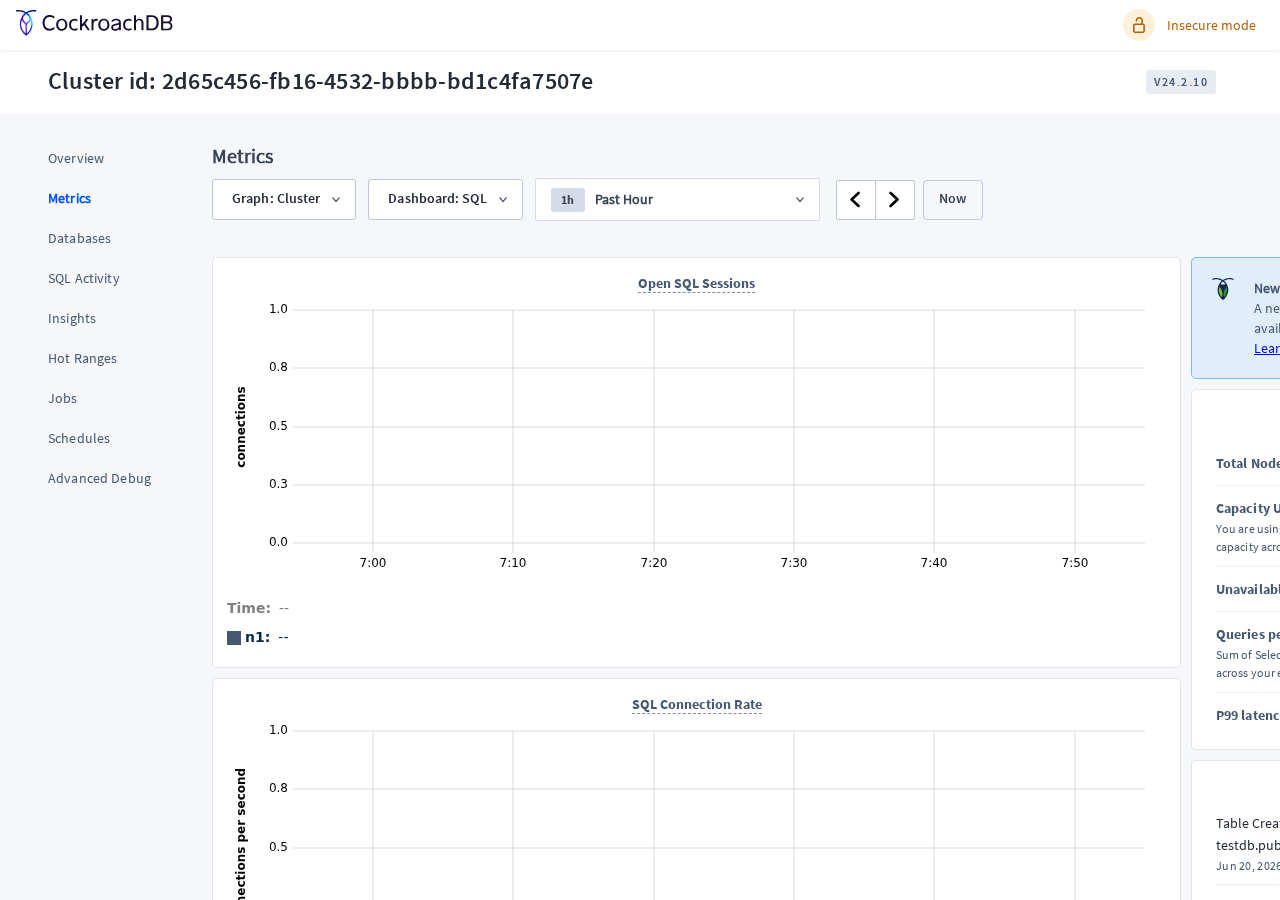
Task: Click the Metrics page heading
Action: tap(243, 156)
